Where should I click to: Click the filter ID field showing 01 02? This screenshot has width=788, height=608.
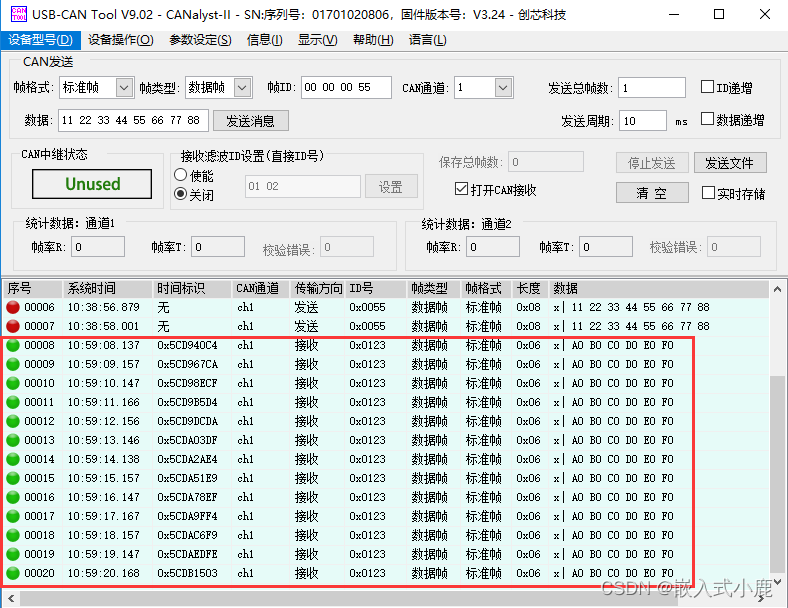click(x=303, y=186)
